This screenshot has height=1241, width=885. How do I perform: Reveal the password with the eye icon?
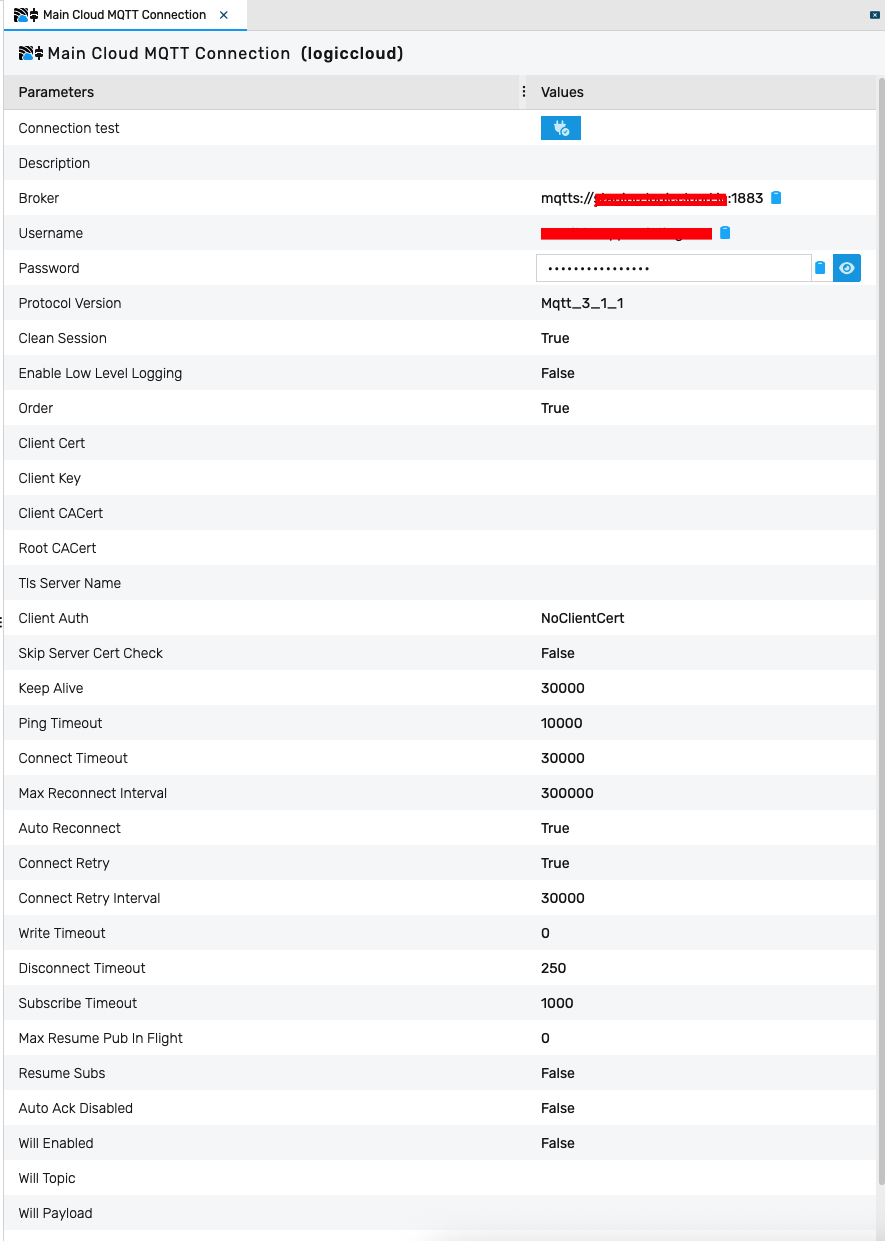pos(847,267)
